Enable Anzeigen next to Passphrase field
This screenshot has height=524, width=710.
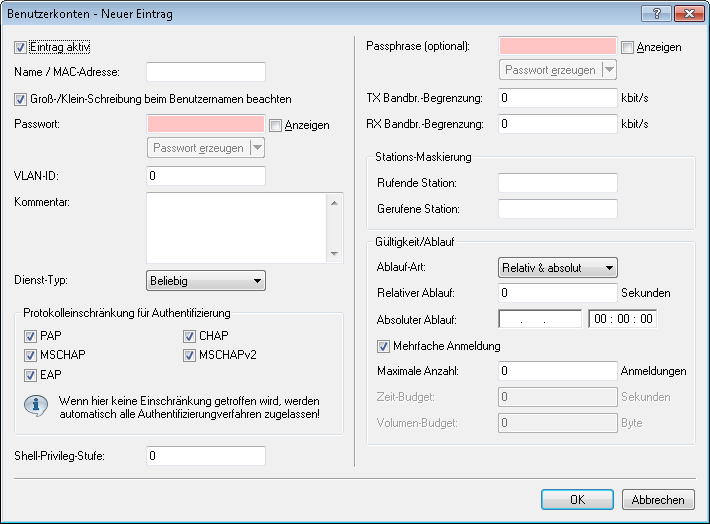628,47
